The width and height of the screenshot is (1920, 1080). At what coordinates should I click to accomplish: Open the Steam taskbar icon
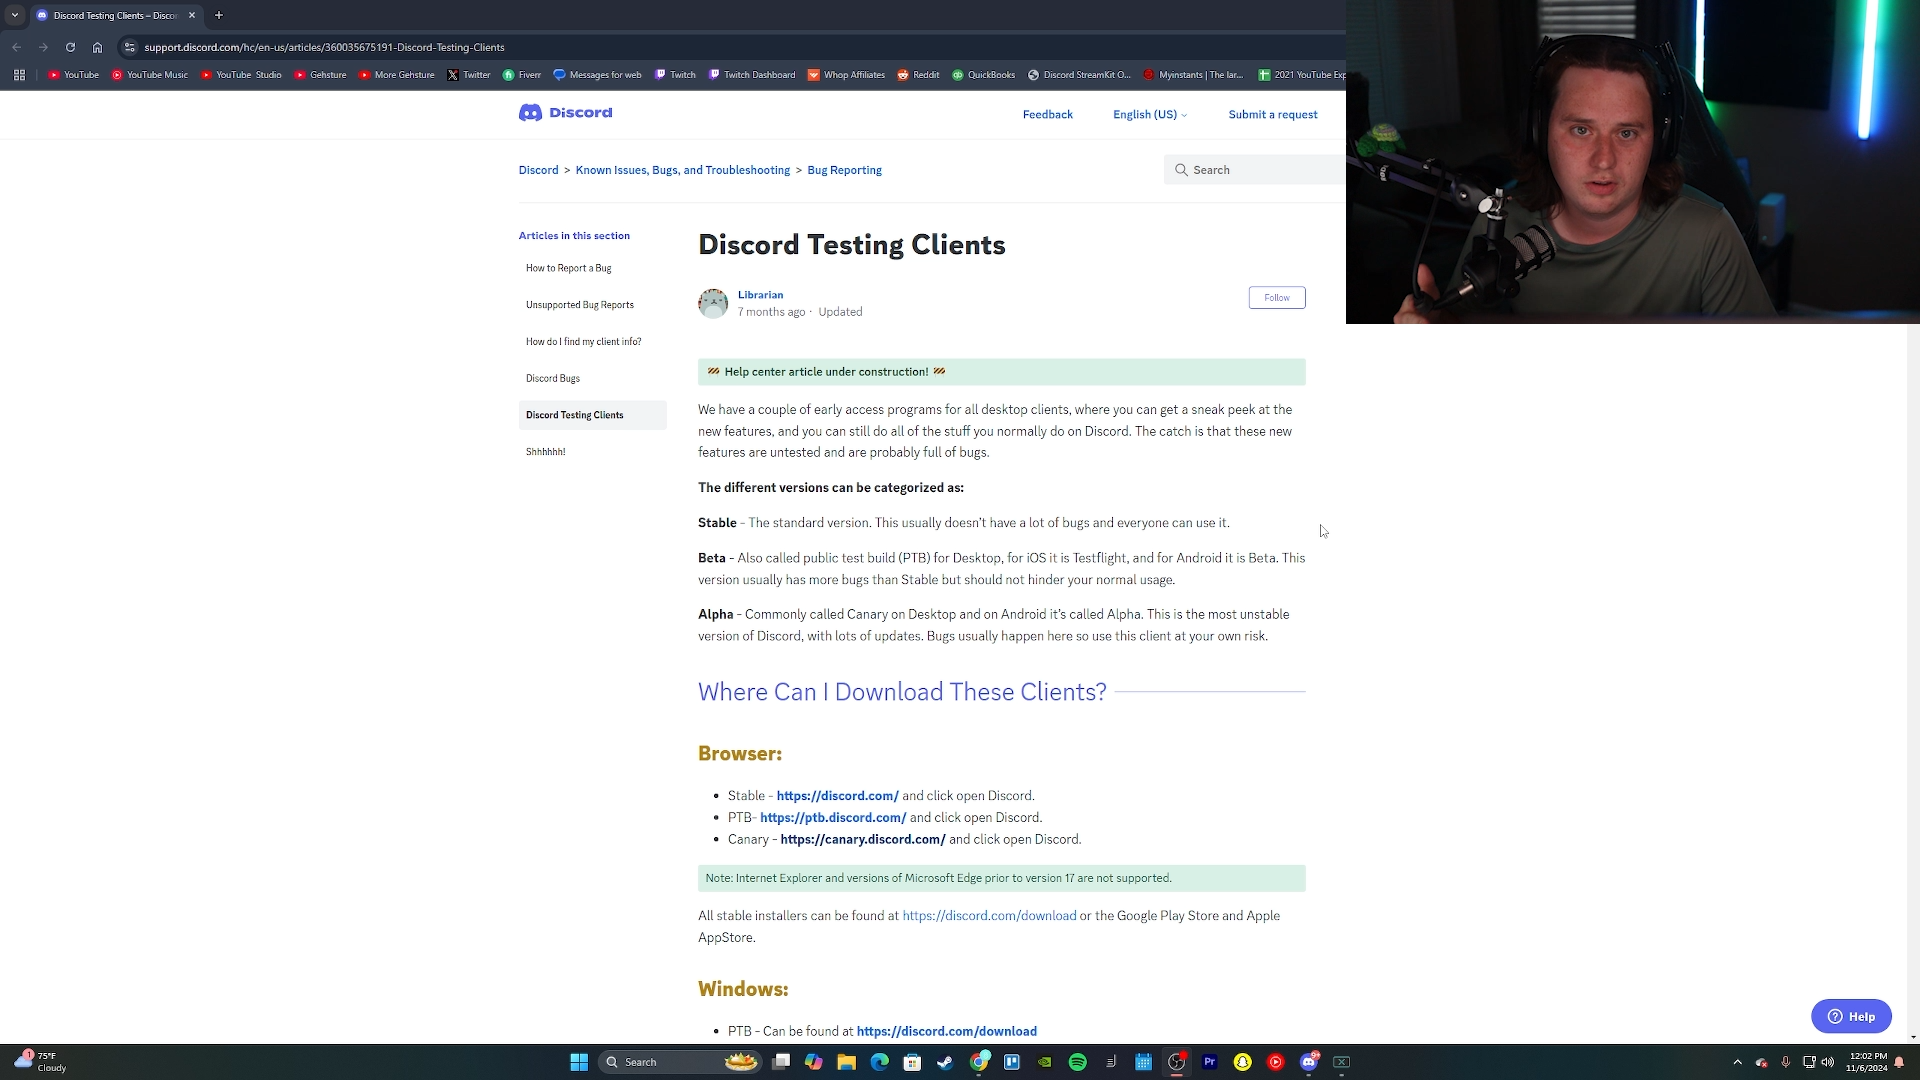pos(945,1062)
